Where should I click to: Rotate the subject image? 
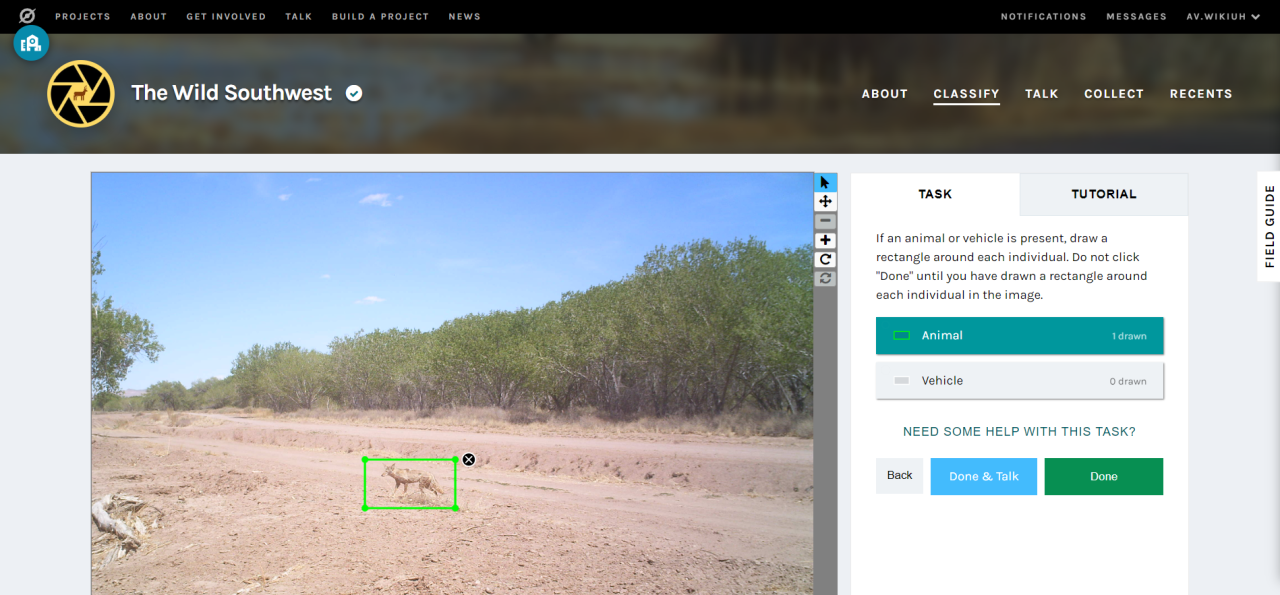(825, 259)
